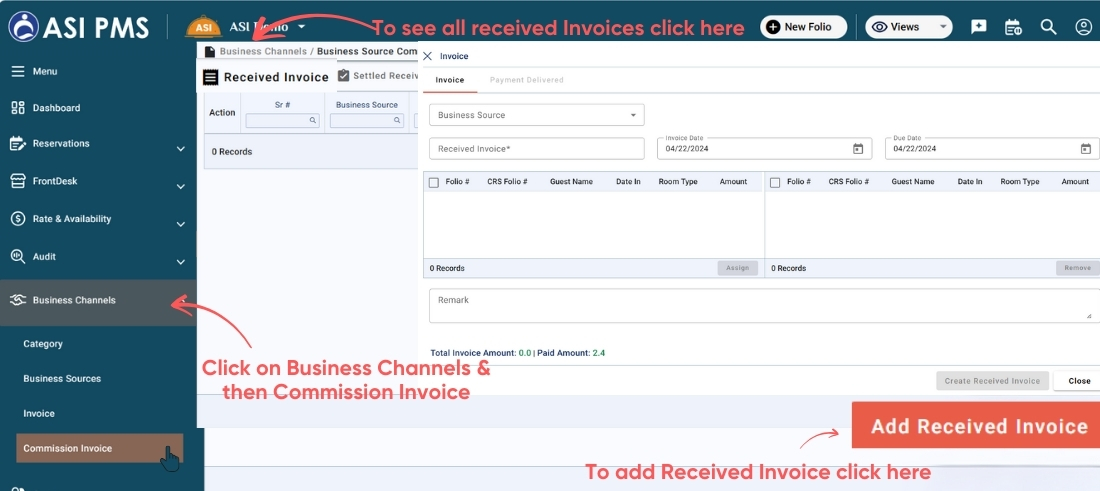Close the Invoice dialog with X icon
The width and height of the screenshot is (1100, 491).
coord(428,57)
